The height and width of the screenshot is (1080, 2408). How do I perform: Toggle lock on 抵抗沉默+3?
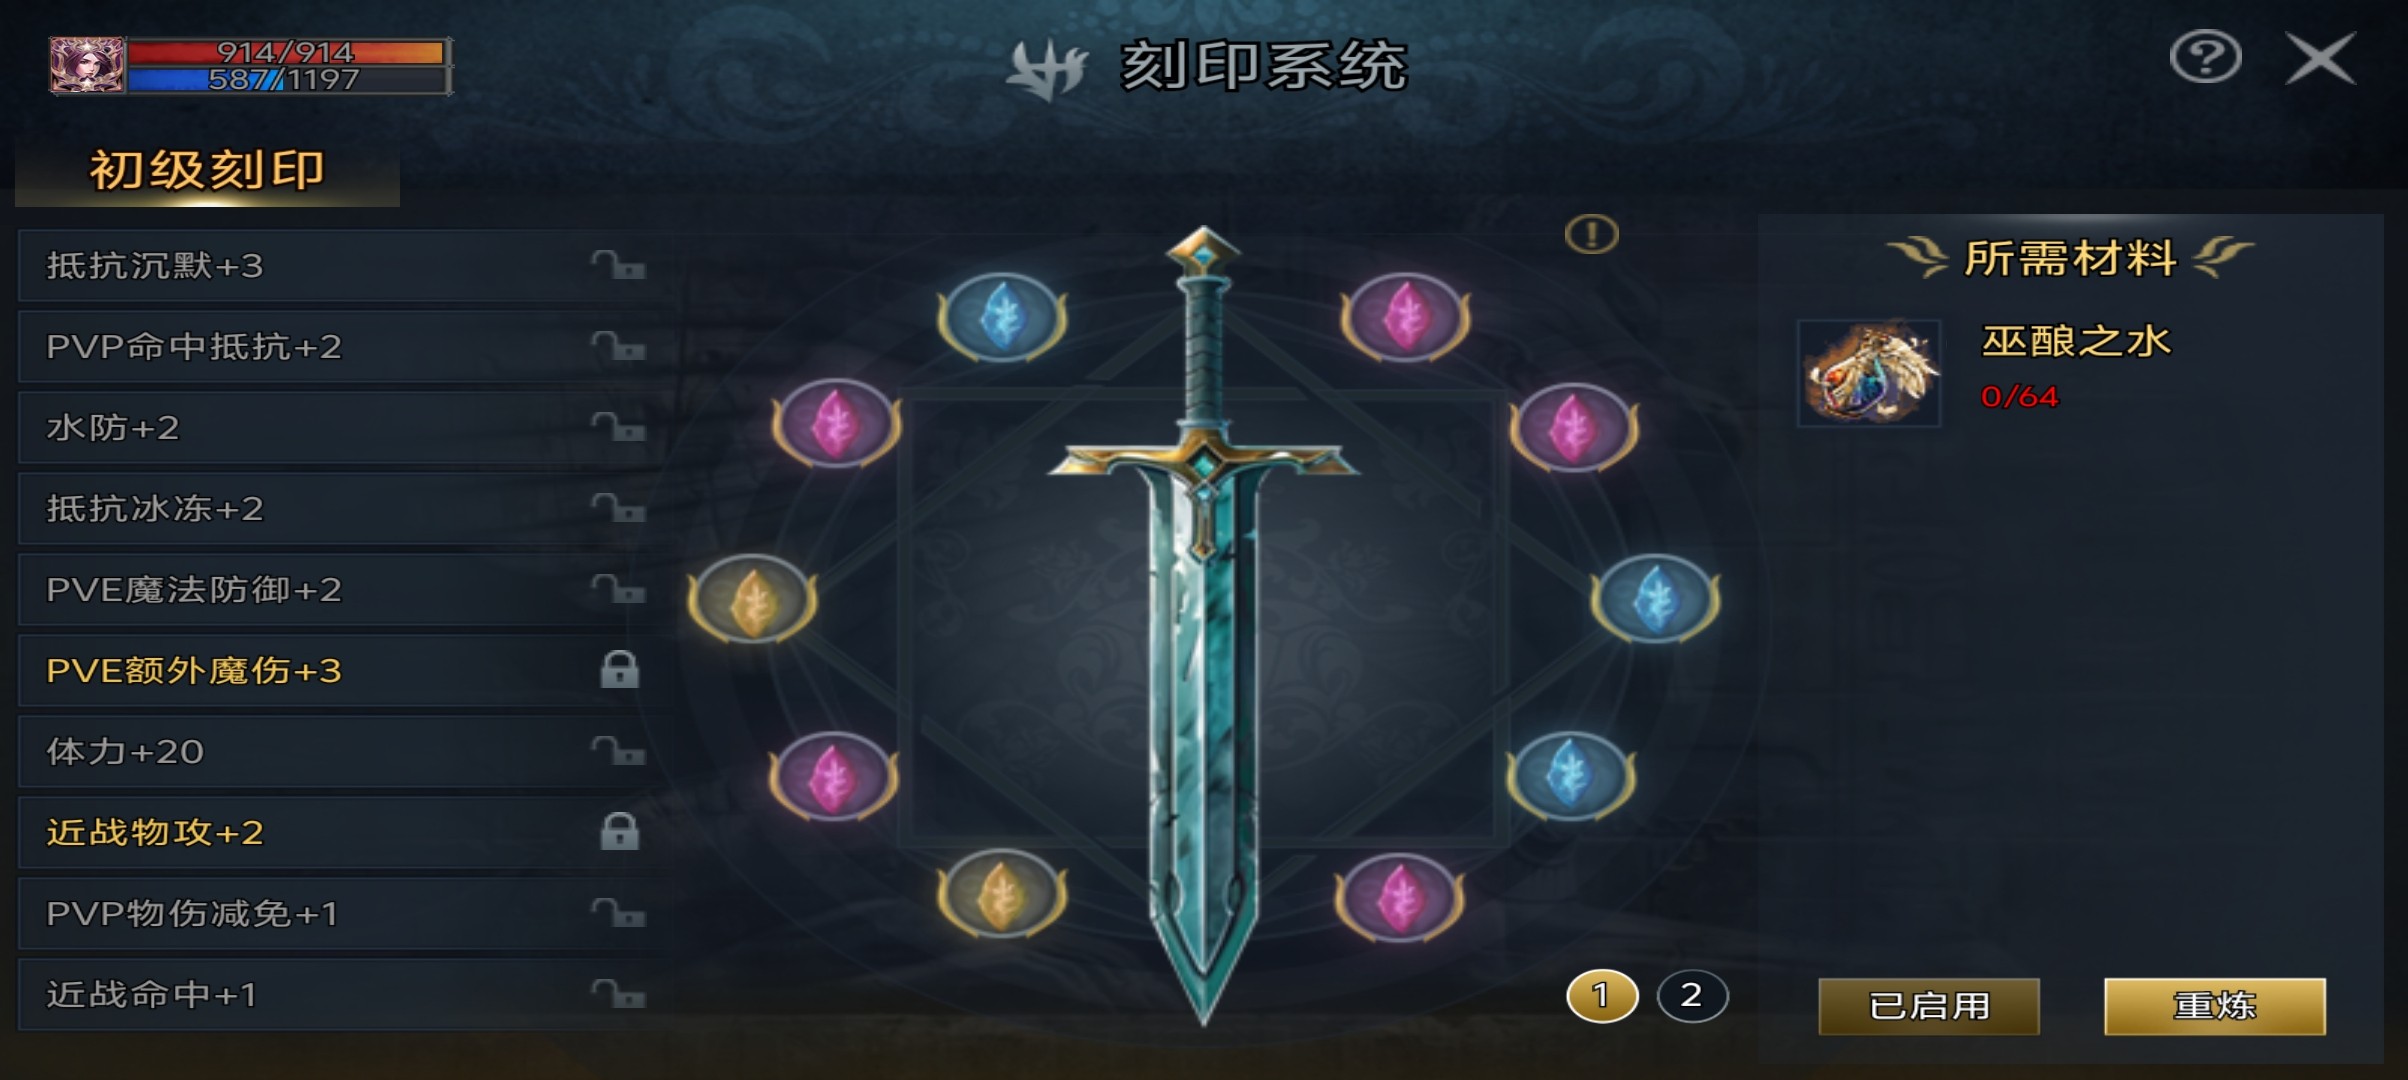click(618, 266)
